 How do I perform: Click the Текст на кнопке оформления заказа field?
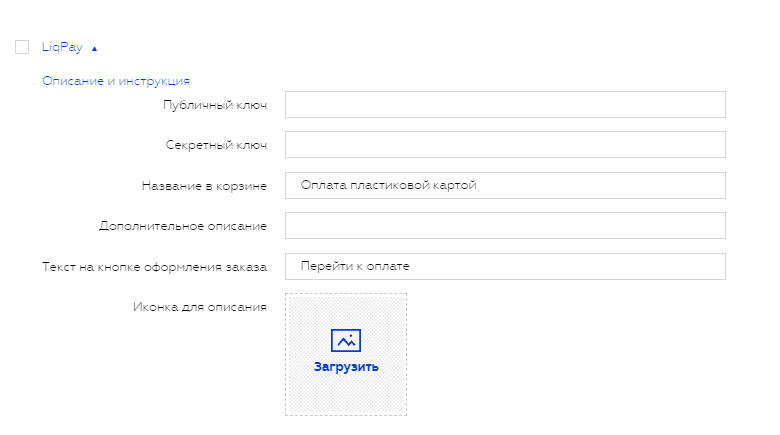coord(505,266)
